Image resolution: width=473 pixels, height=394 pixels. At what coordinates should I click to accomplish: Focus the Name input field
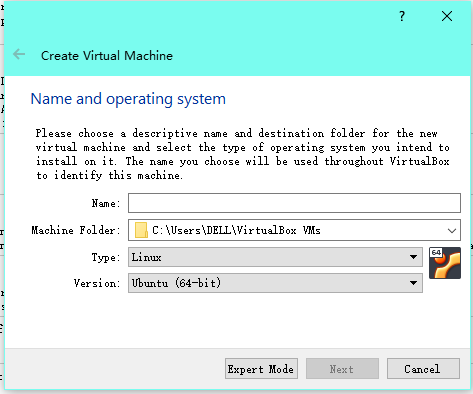click(294, 203)
